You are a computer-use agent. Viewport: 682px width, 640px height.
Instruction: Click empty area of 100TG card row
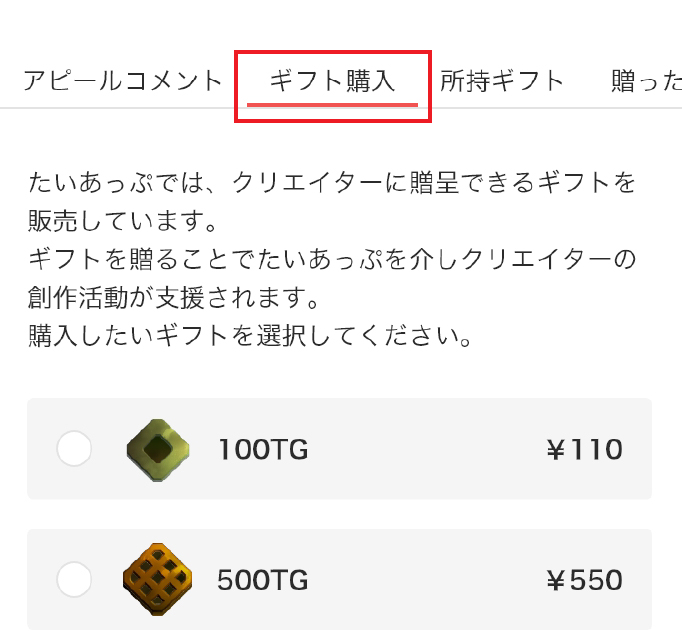(x=426, y=449)
